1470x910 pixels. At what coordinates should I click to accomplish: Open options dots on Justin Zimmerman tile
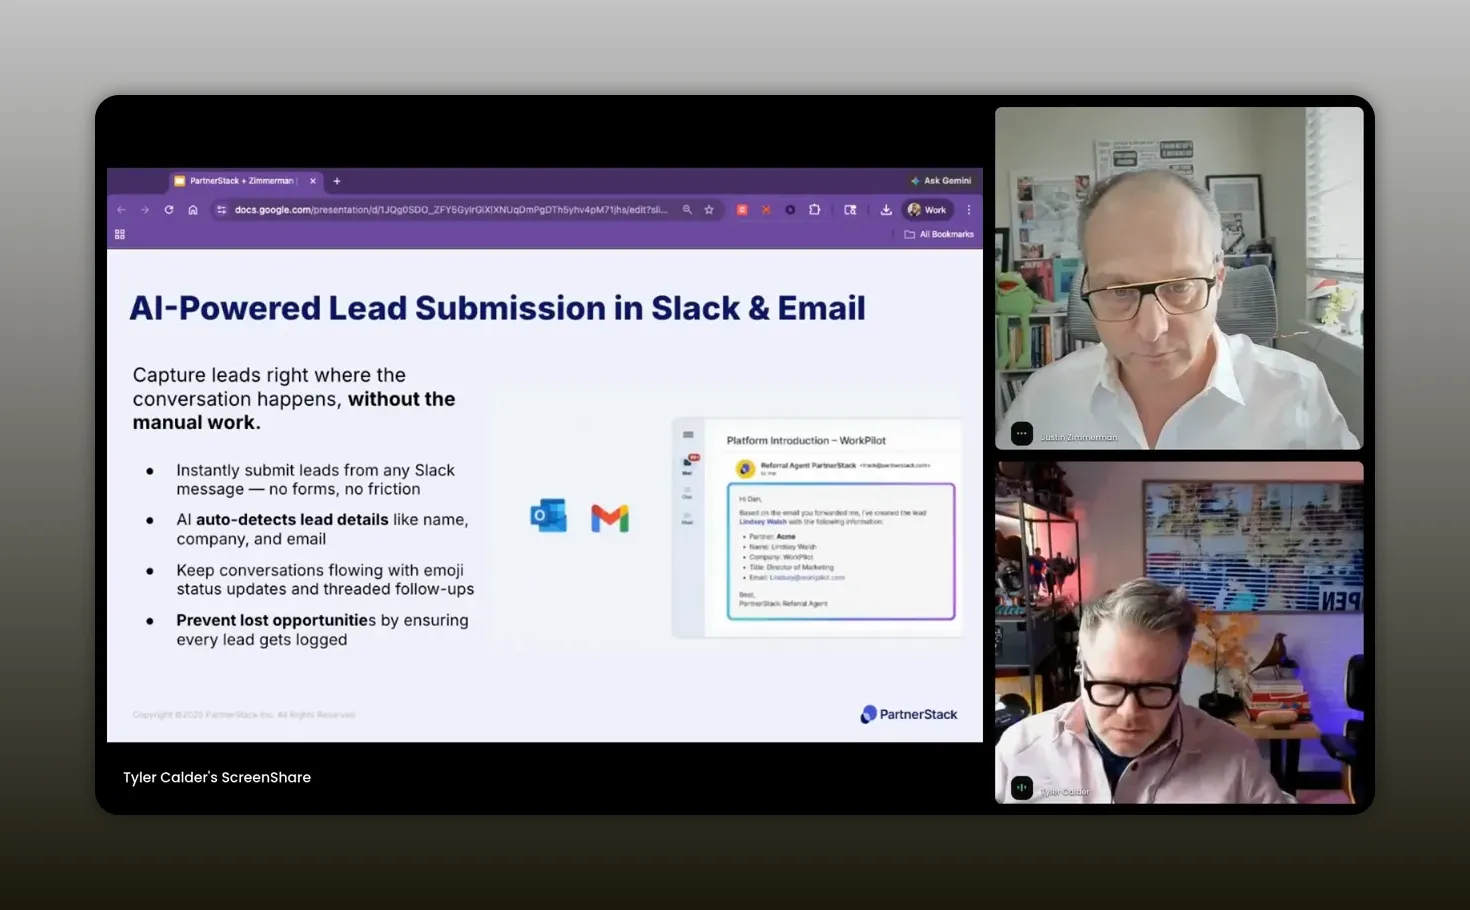(x=1021, y=434)
